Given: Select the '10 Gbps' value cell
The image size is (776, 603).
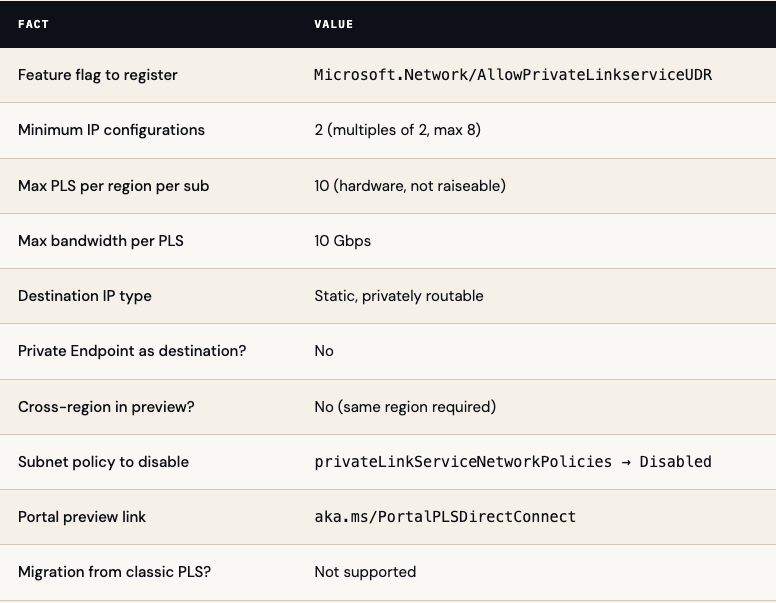Looking at the screenshot, I should (342, 241).
